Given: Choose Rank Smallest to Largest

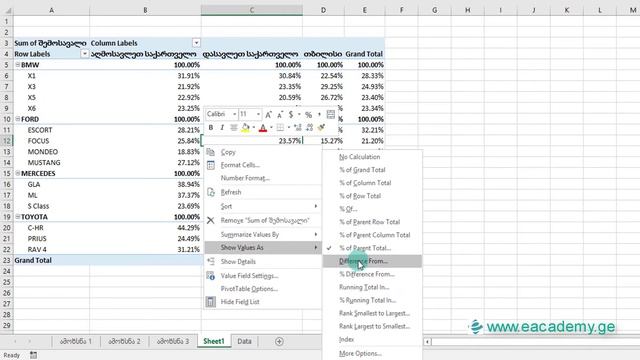Looking at the screenshot, I should click(372, 313).
